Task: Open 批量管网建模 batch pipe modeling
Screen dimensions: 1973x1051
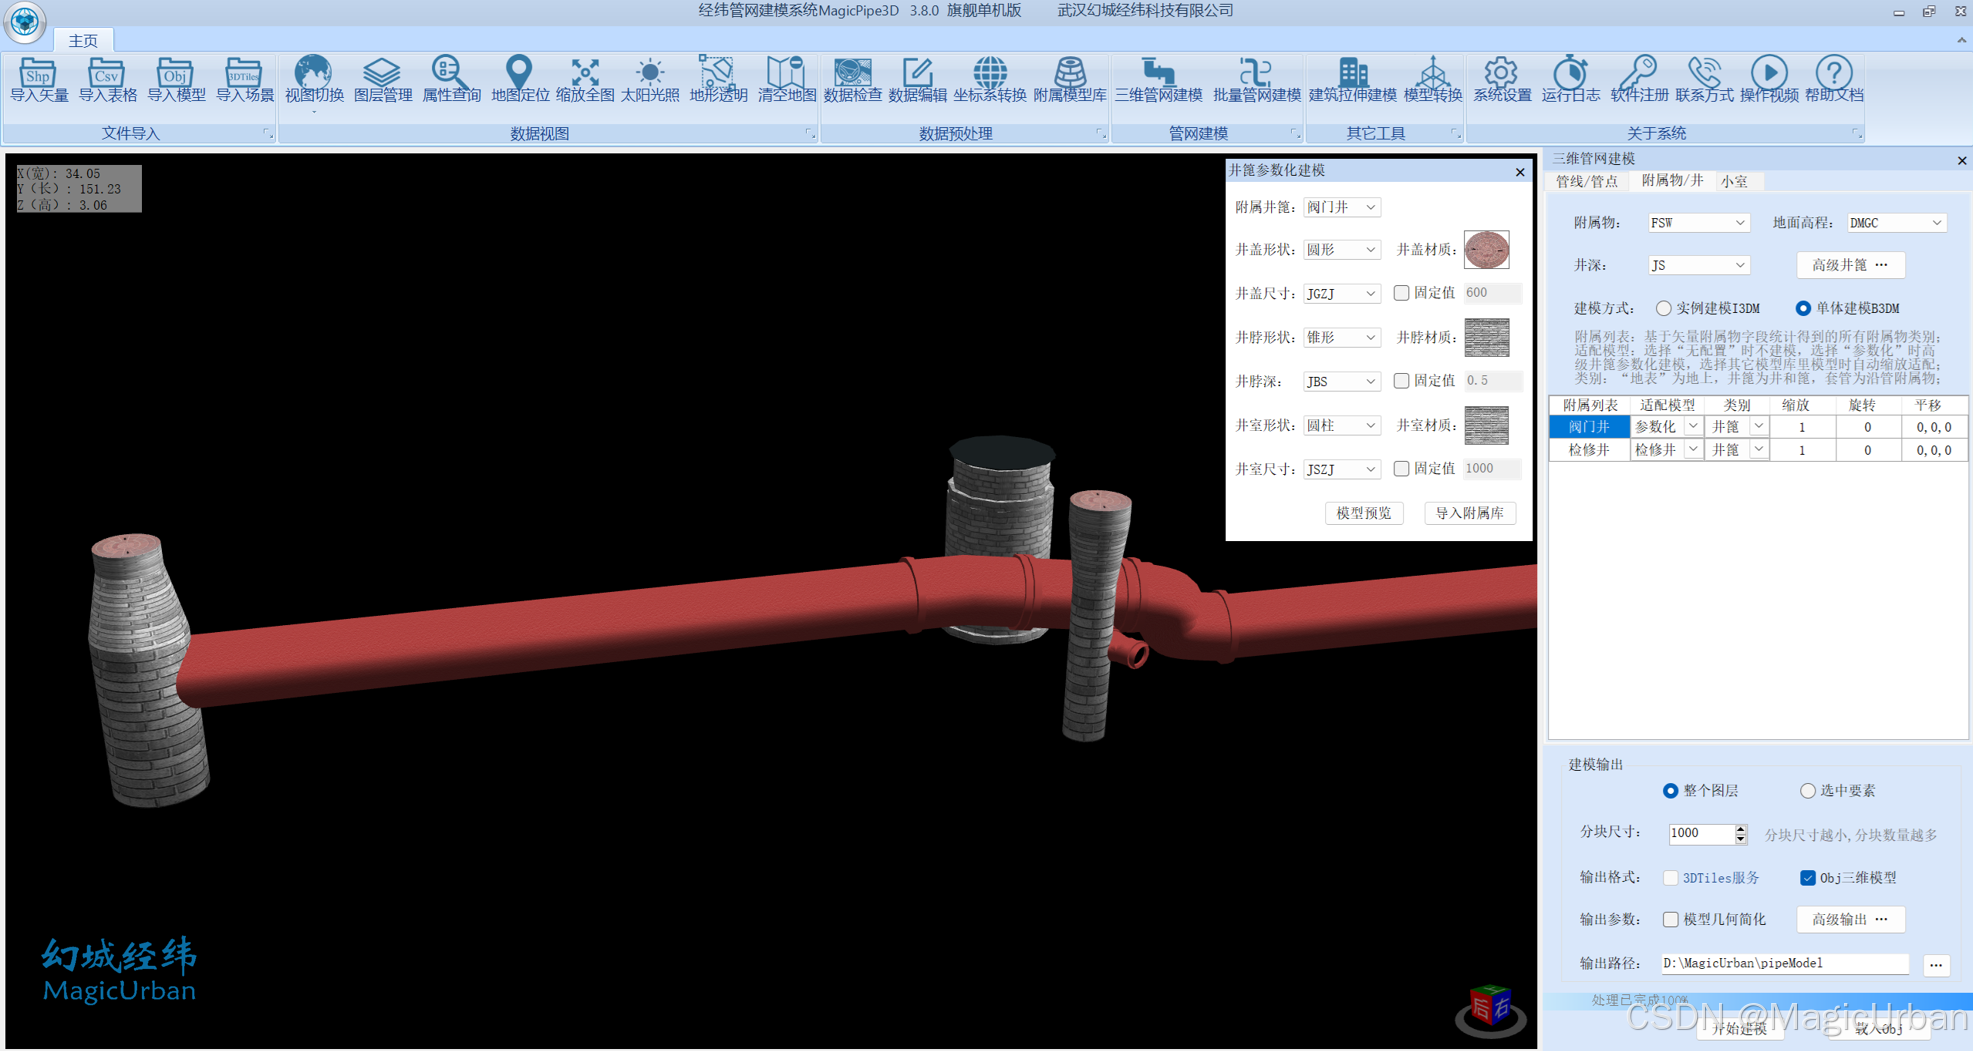Action: (1256, 79)
